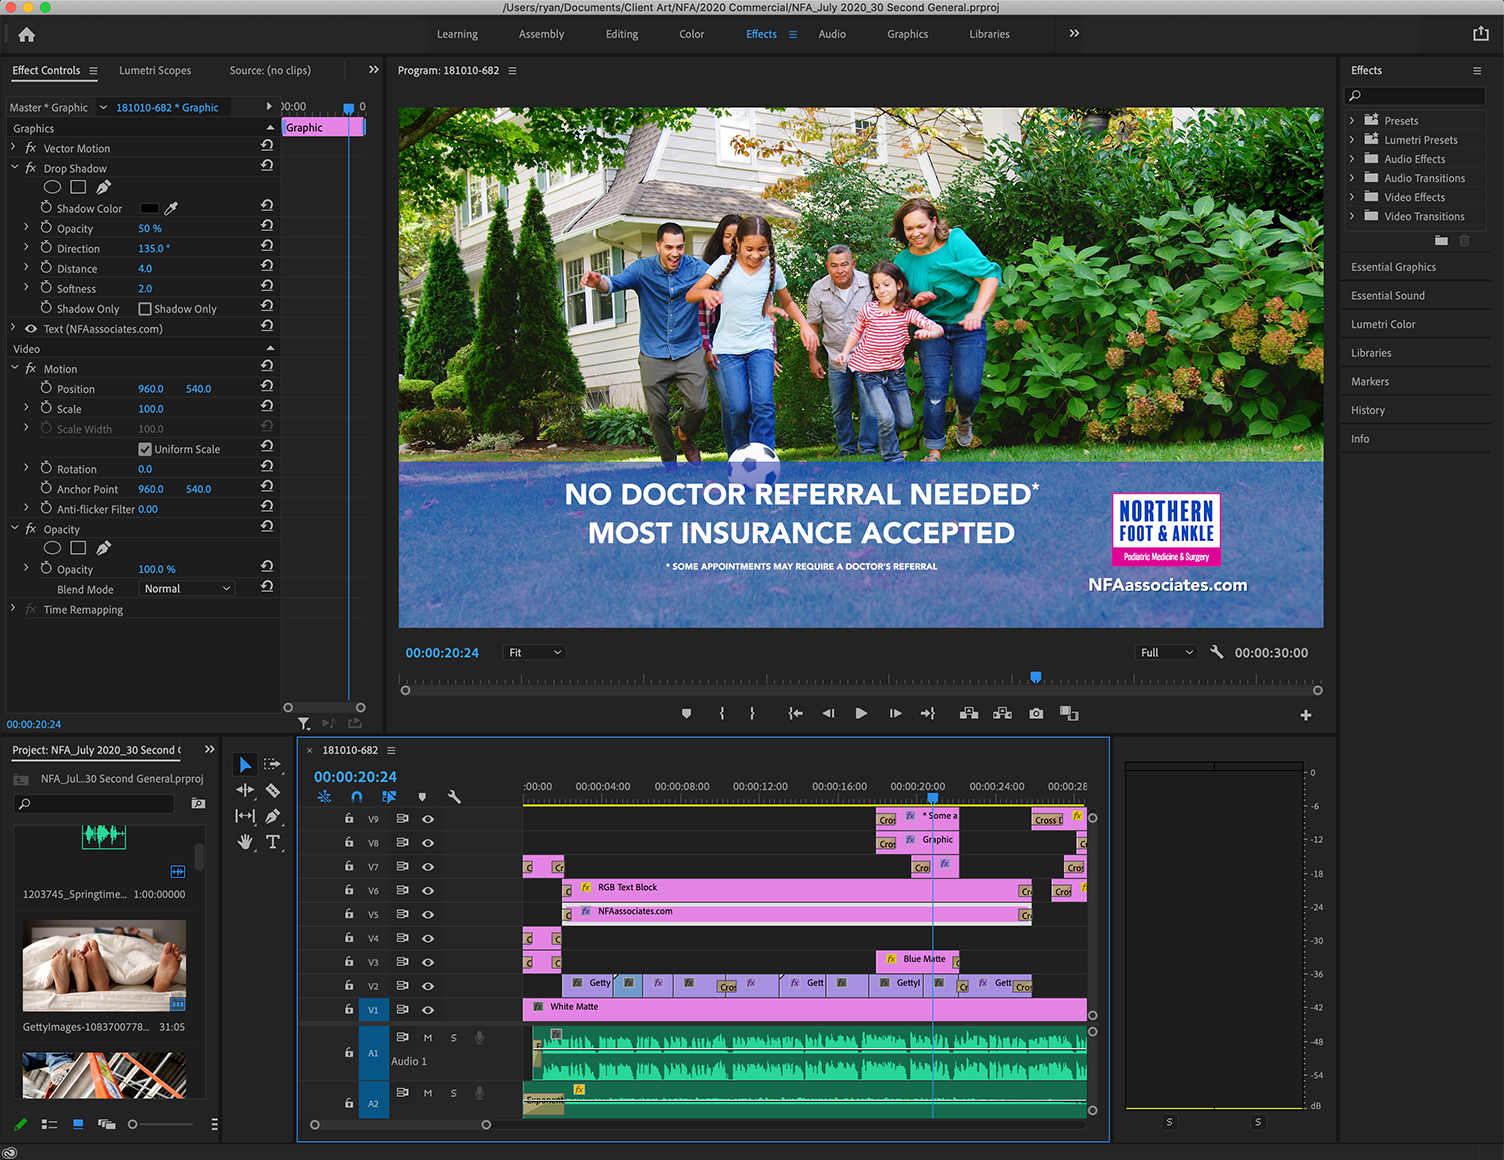Toggle V9 track eye visibility

tap(428, 819)
